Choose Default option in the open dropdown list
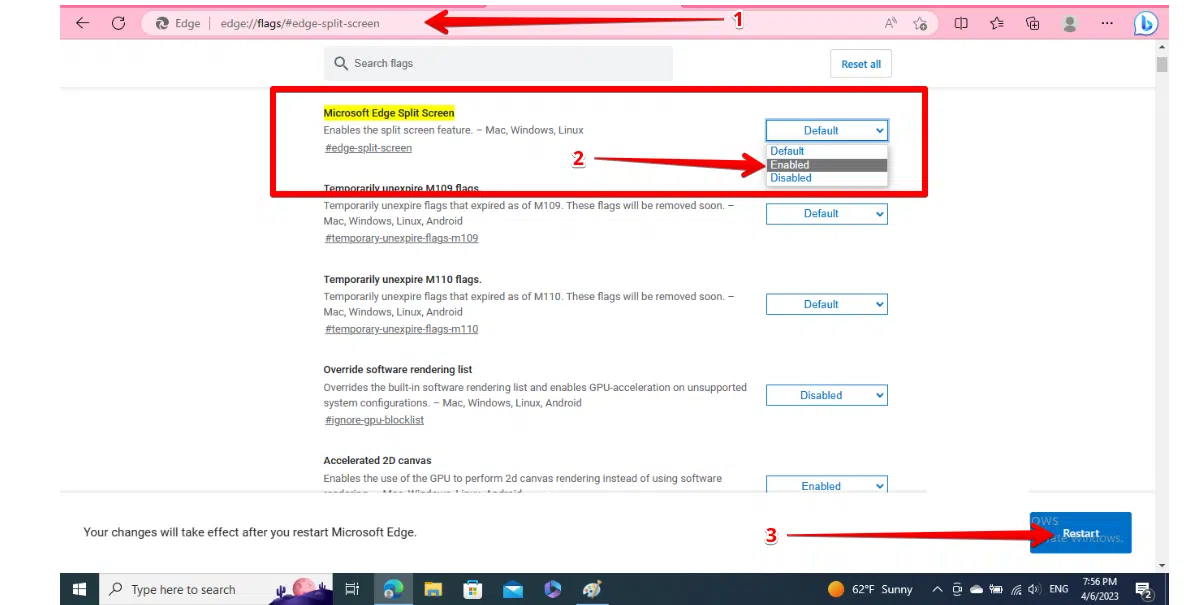Viewport: 1200px width, 605px height. pos(827,151)
